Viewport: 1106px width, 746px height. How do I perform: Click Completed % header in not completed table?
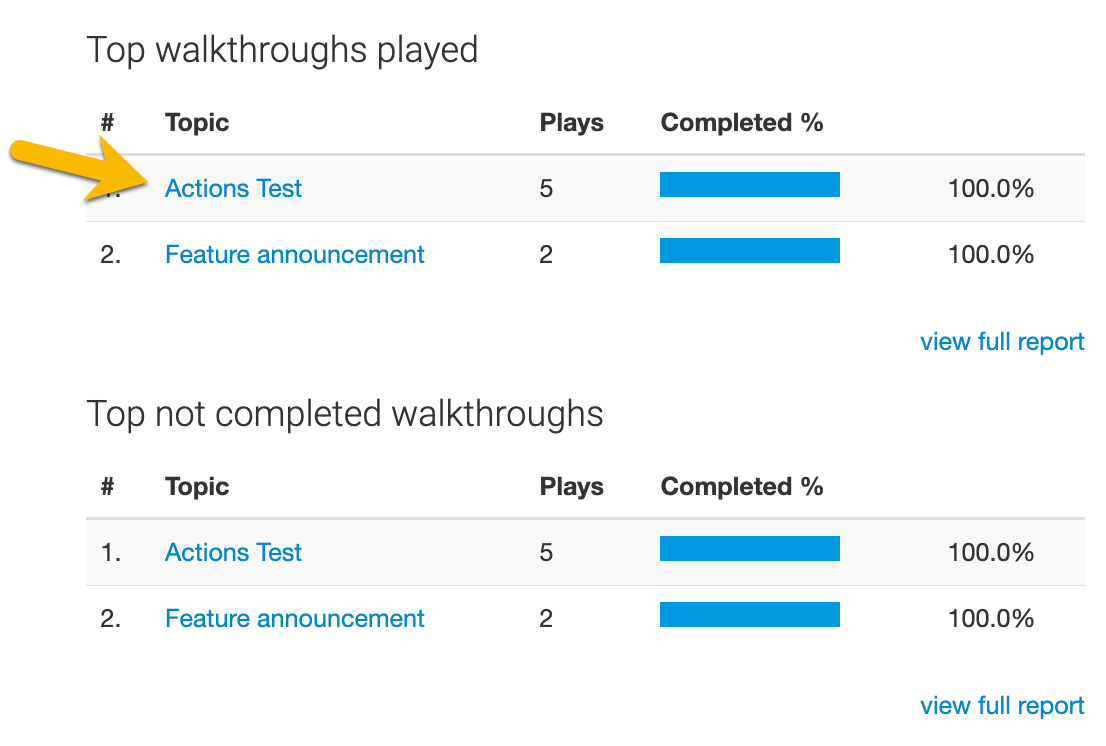741,487
